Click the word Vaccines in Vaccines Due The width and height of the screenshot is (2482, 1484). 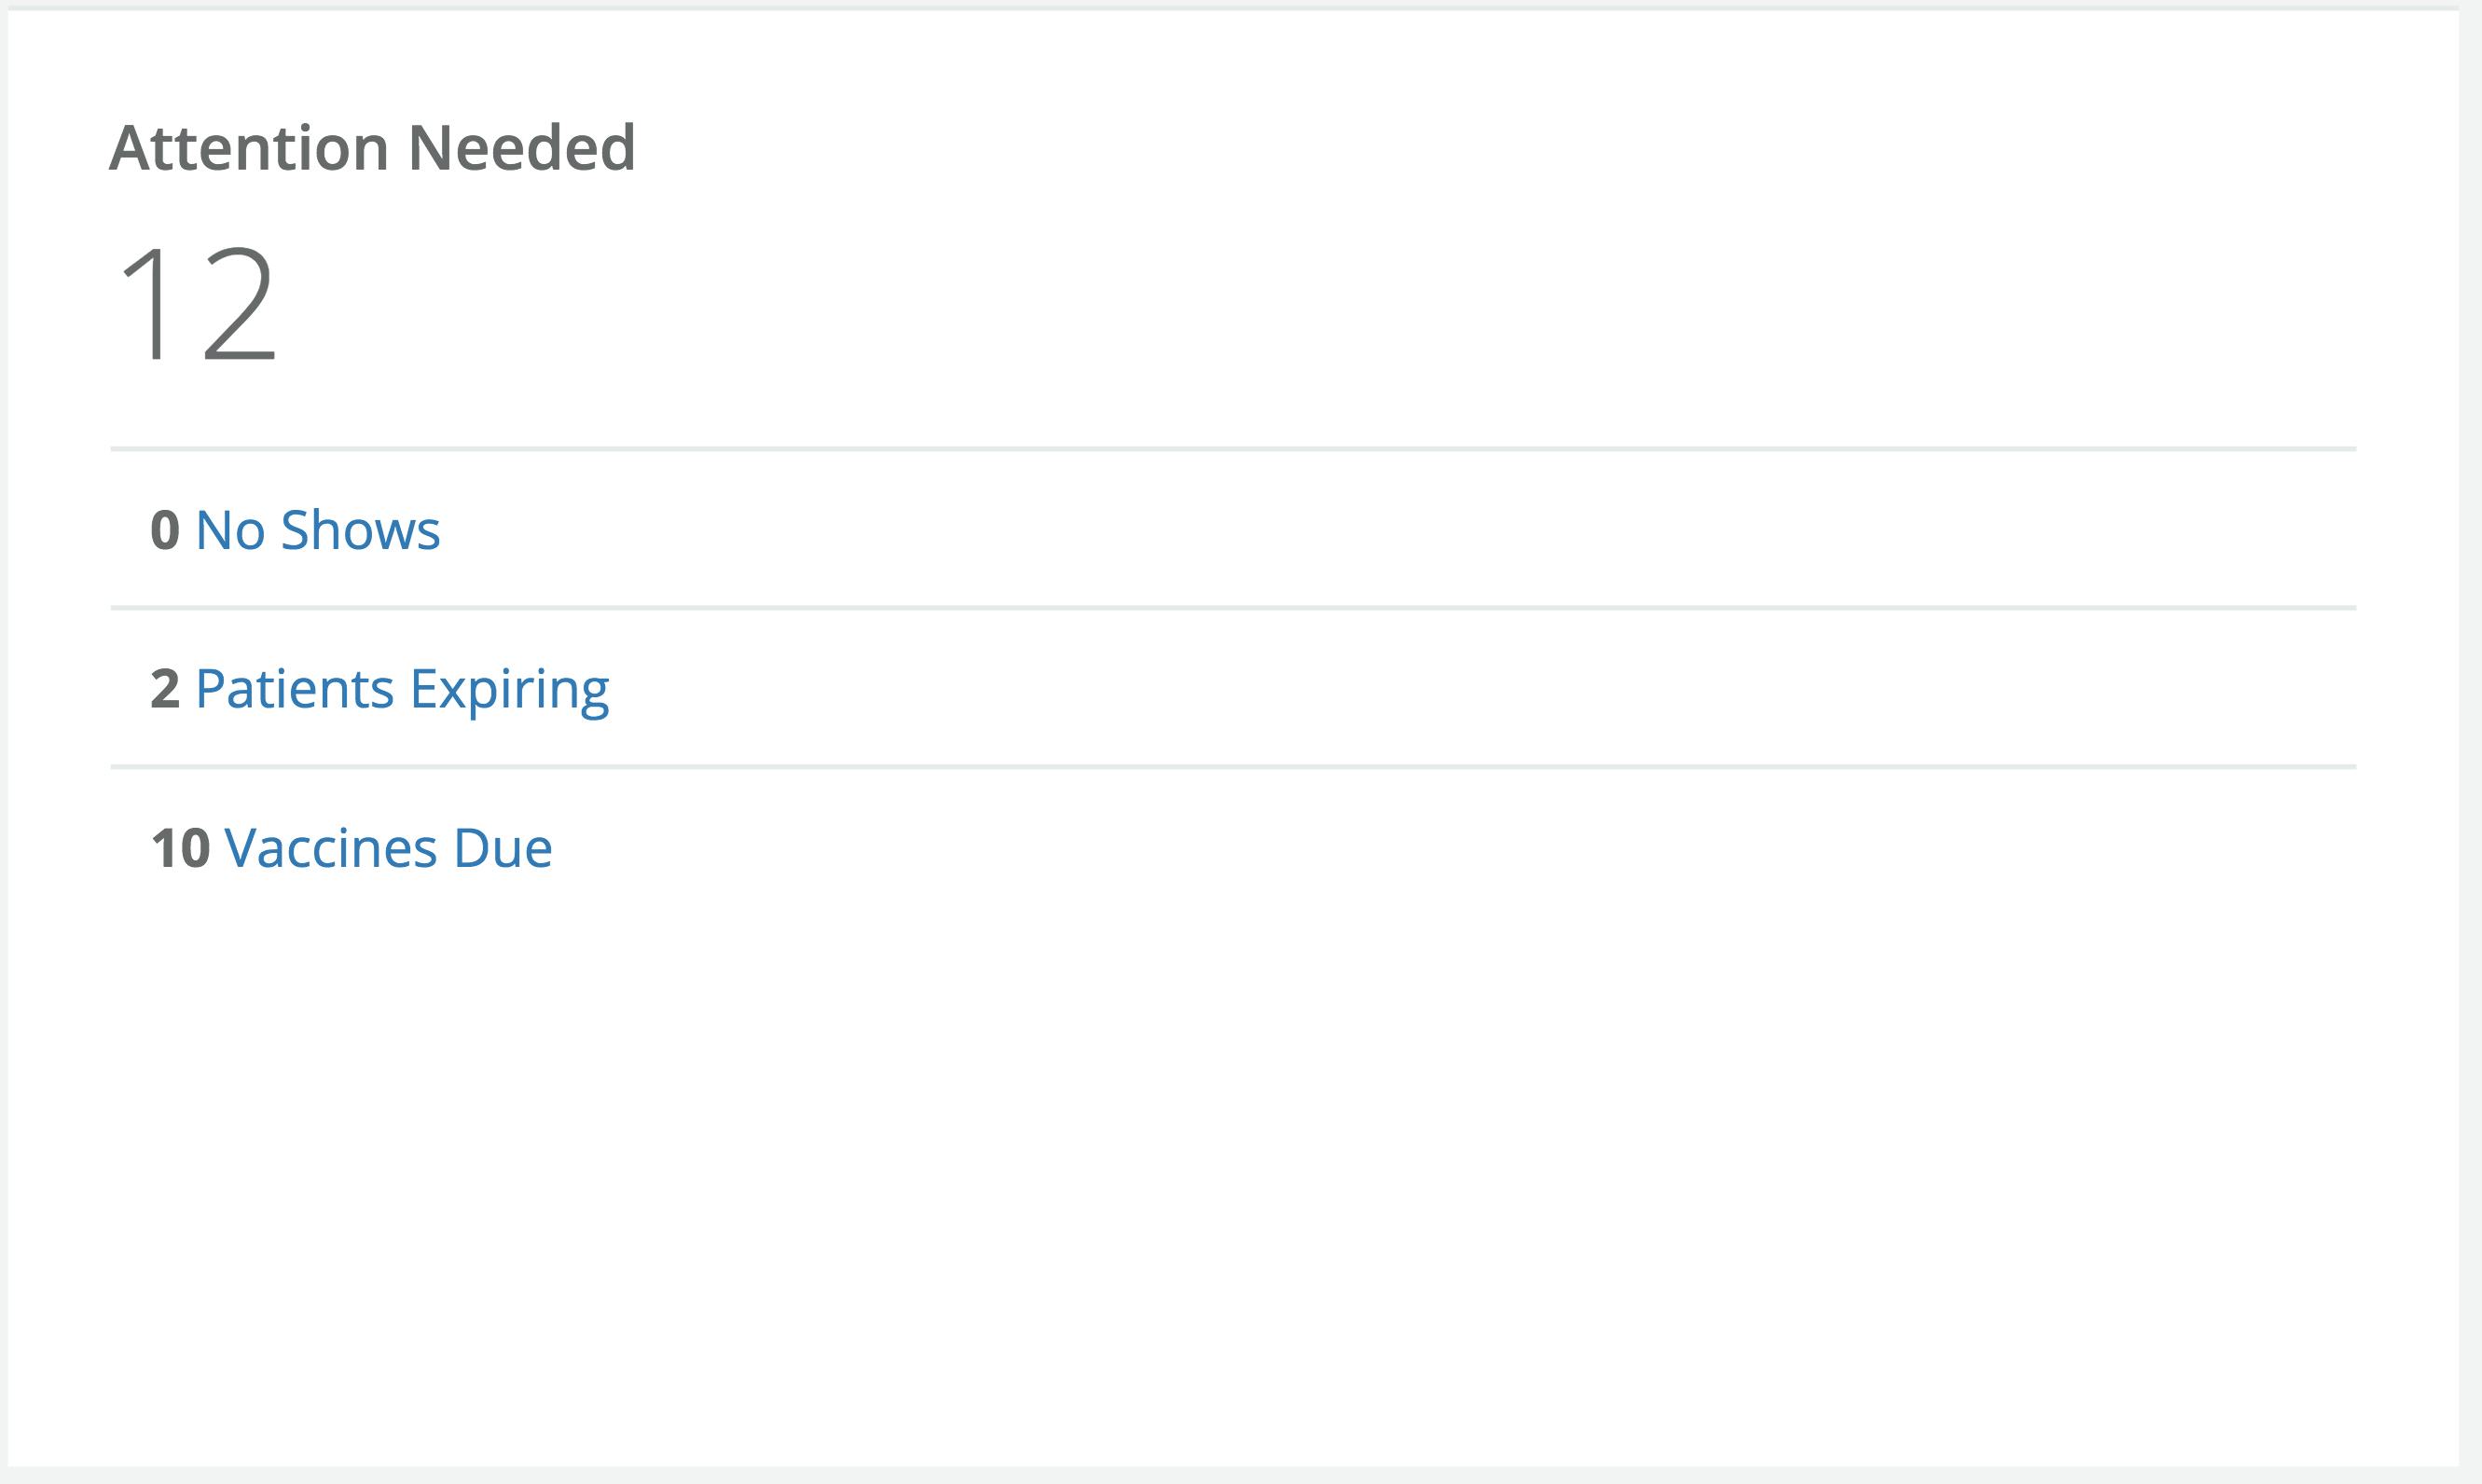331,848
